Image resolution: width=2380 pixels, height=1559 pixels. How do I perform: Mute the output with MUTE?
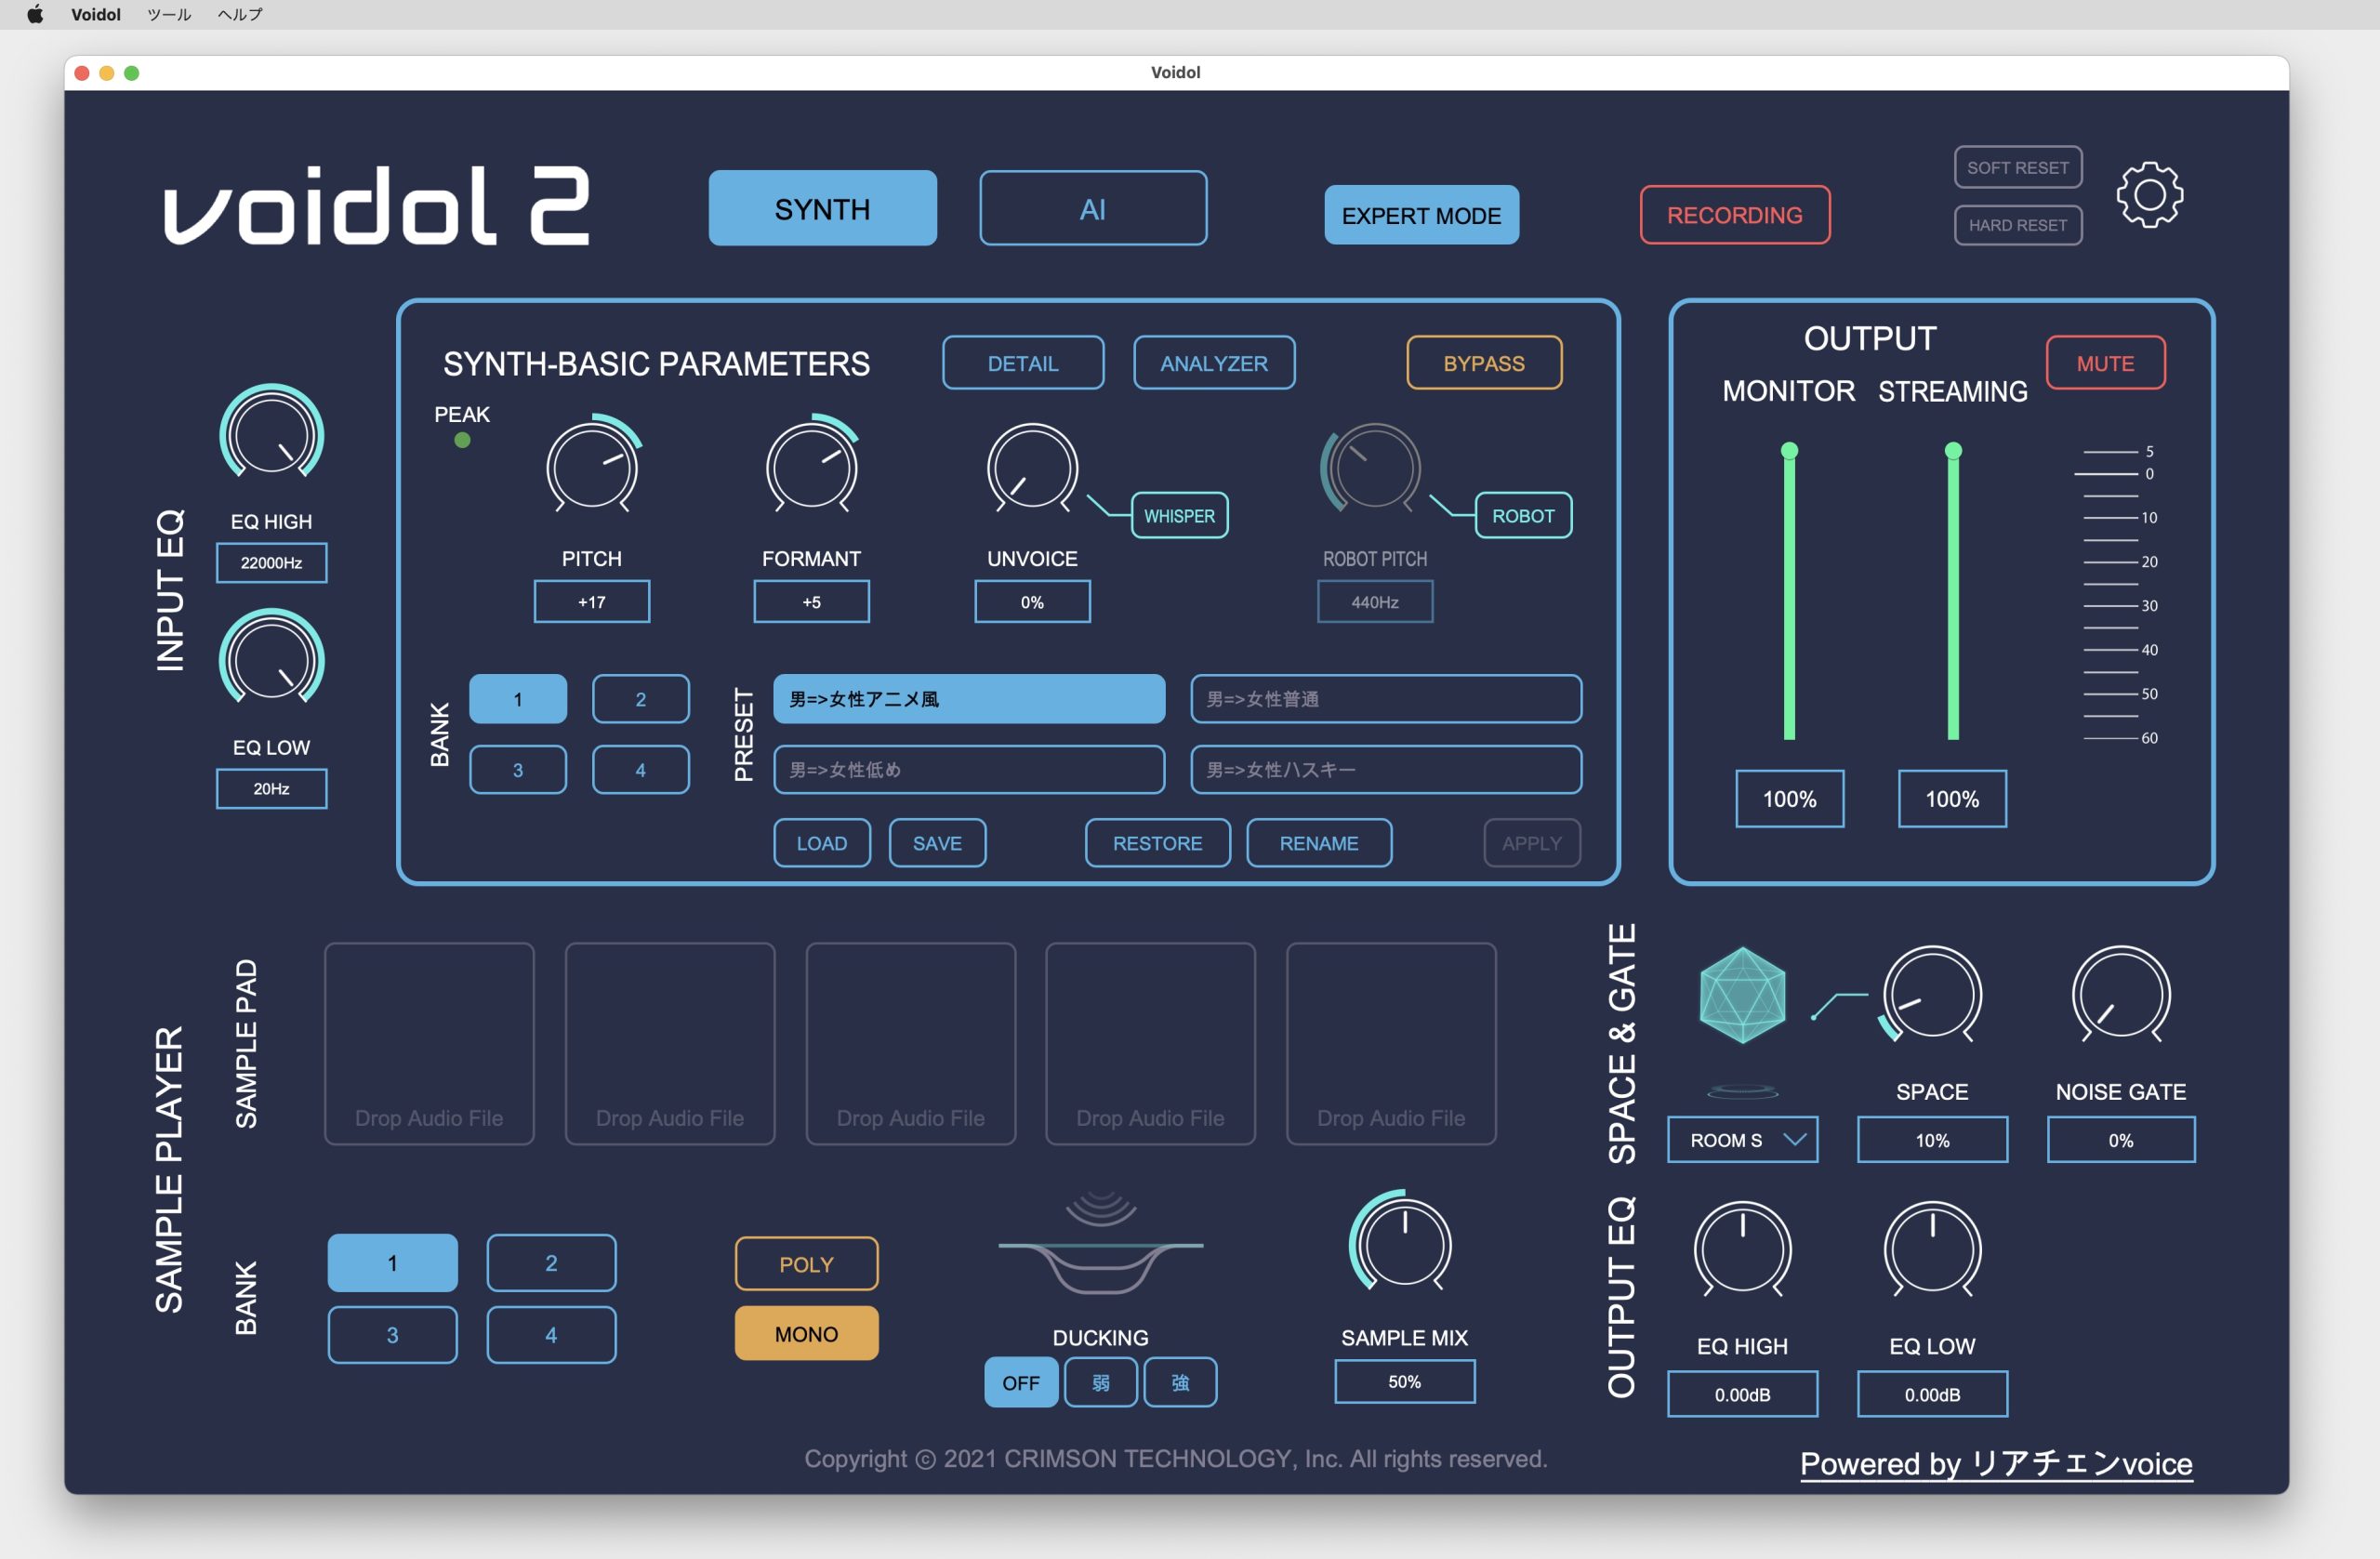coord(2105,363)
